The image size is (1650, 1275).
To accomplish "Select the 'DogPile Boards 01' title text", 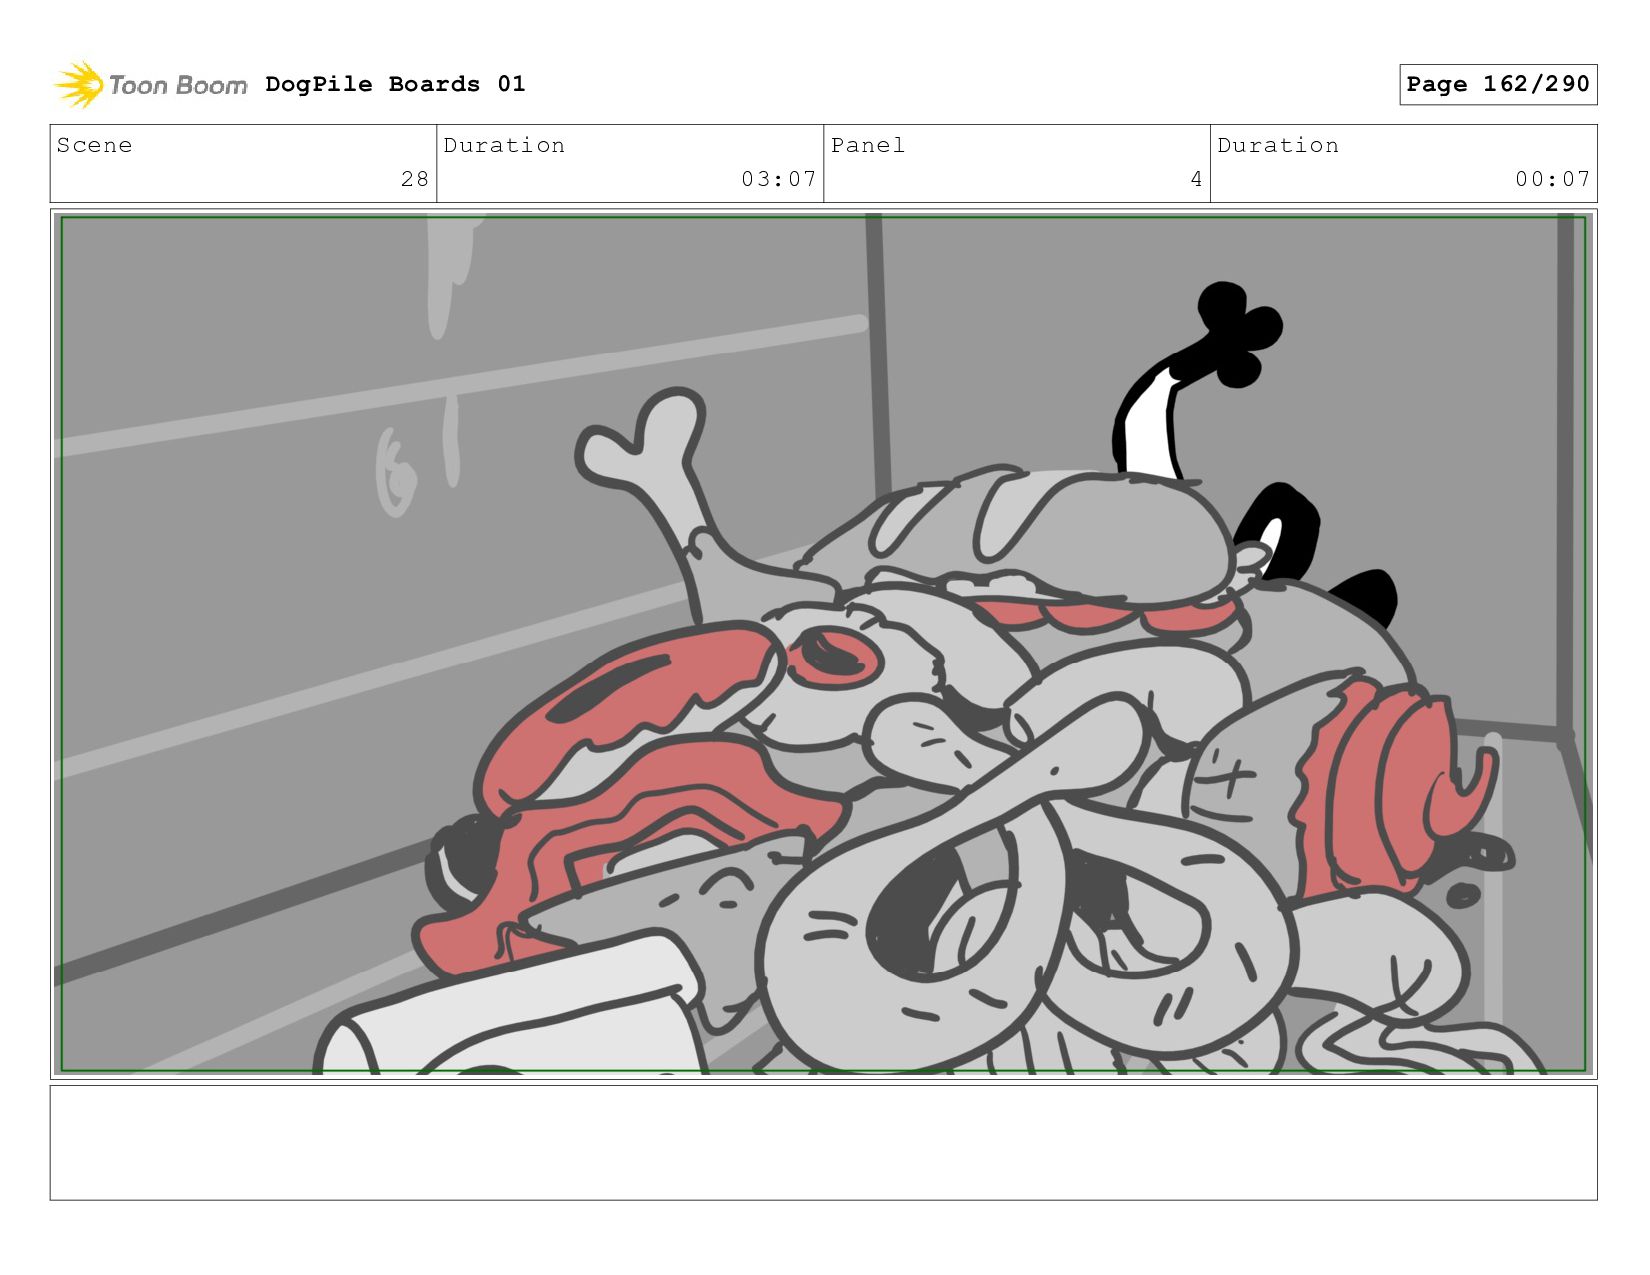I will tap(395, 84).
